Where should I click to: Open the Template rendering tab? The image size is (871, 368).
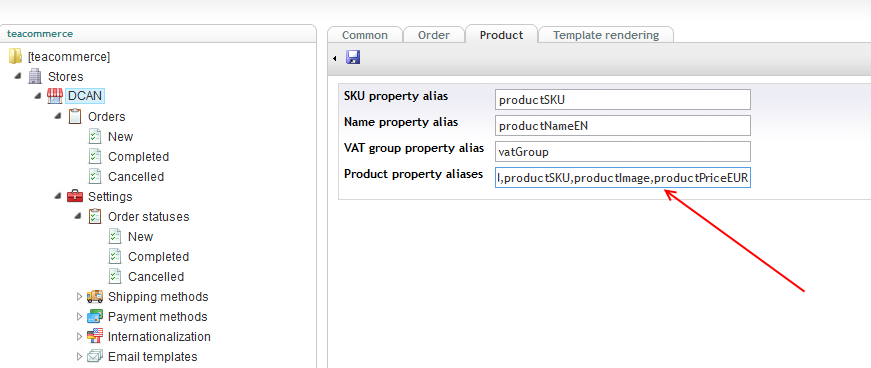[x=606, y=35]
